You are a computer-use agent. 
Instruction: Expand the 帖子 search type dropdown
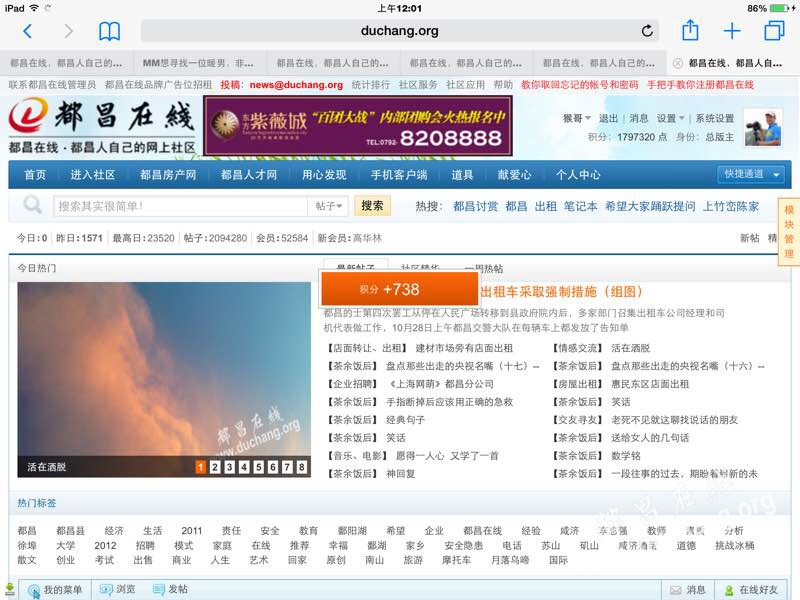pyautogui.click(x=329, y=206)
